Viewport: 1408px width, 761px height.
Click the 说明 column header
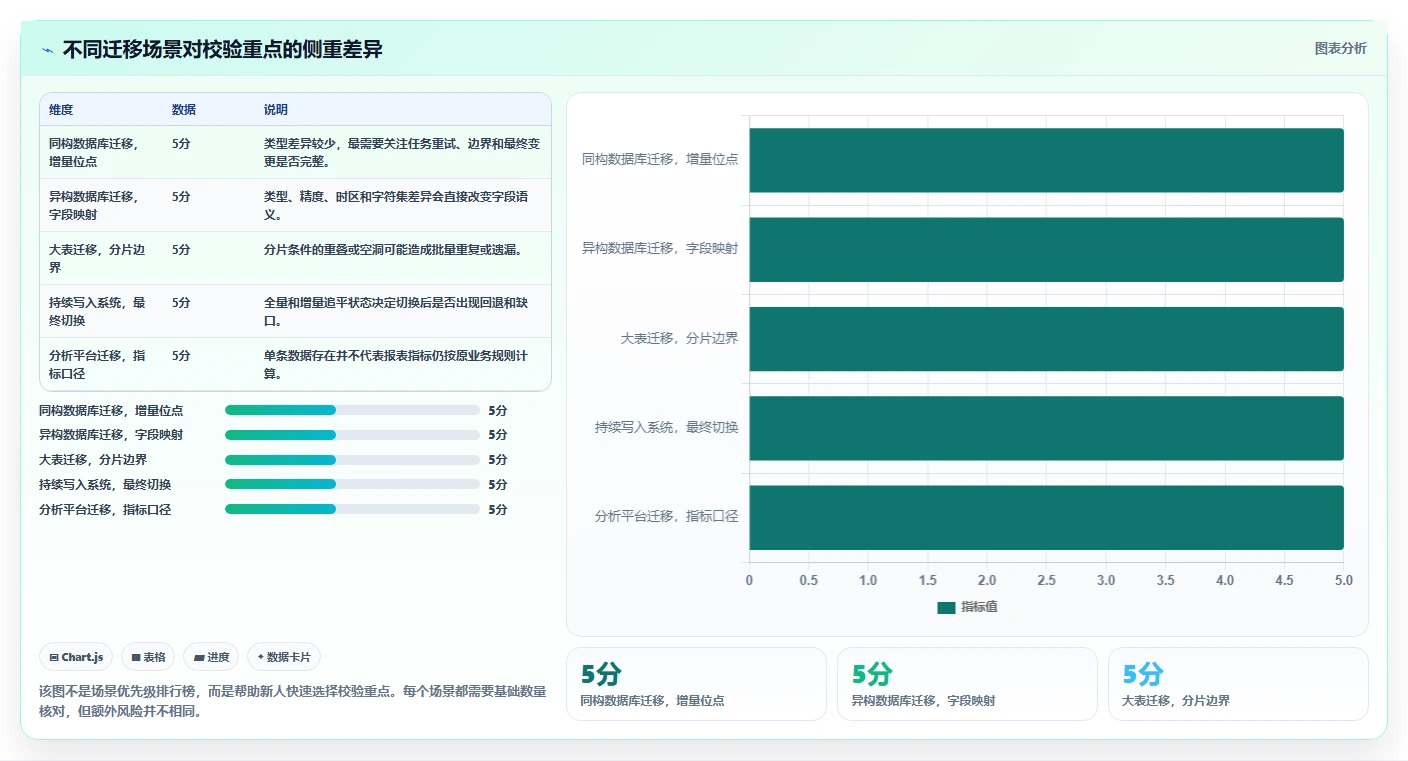tap(276, 109)
